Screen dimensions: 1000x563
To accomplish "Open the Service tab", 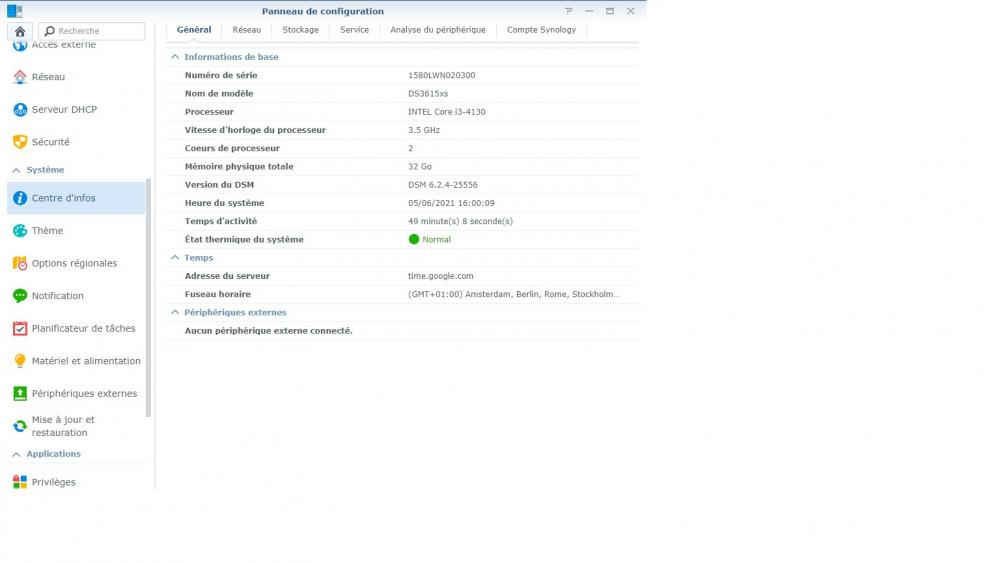I will pos(354,30).
